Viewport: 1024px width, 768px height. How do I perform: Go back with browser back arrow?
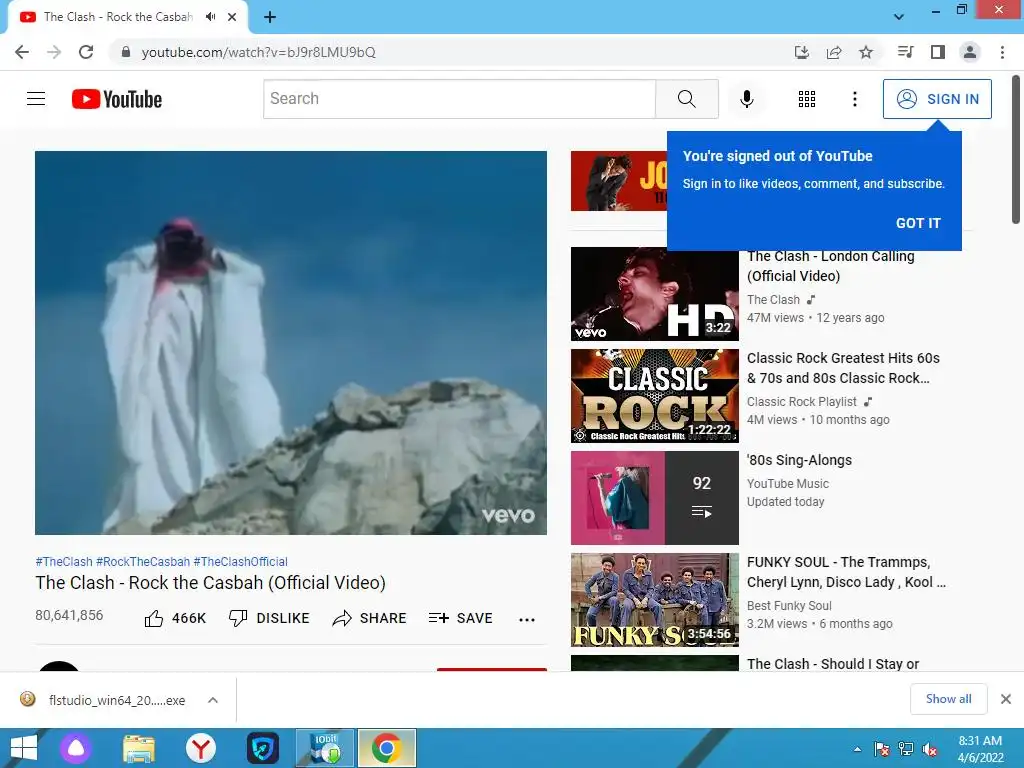(22, 52)
